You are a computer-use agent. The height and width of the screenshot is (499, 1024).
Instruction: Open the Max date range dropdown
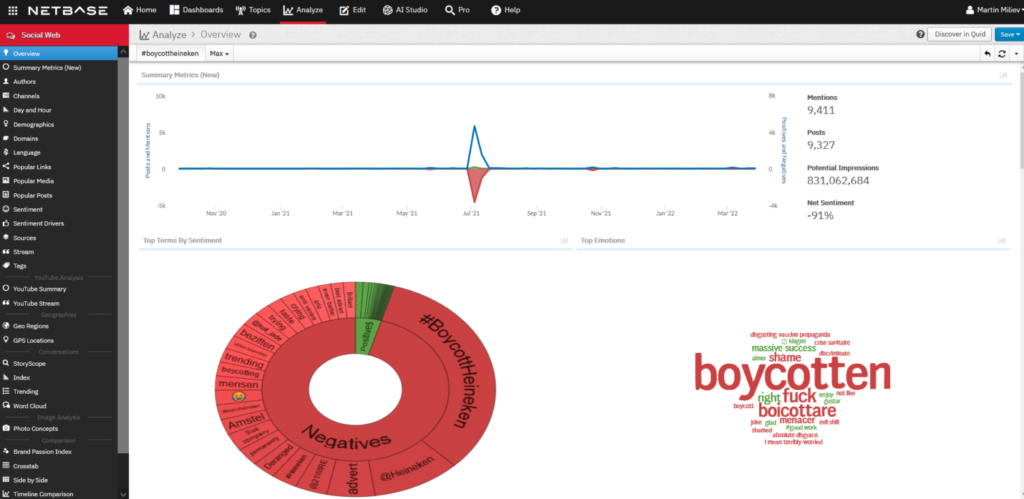(219, 54)
